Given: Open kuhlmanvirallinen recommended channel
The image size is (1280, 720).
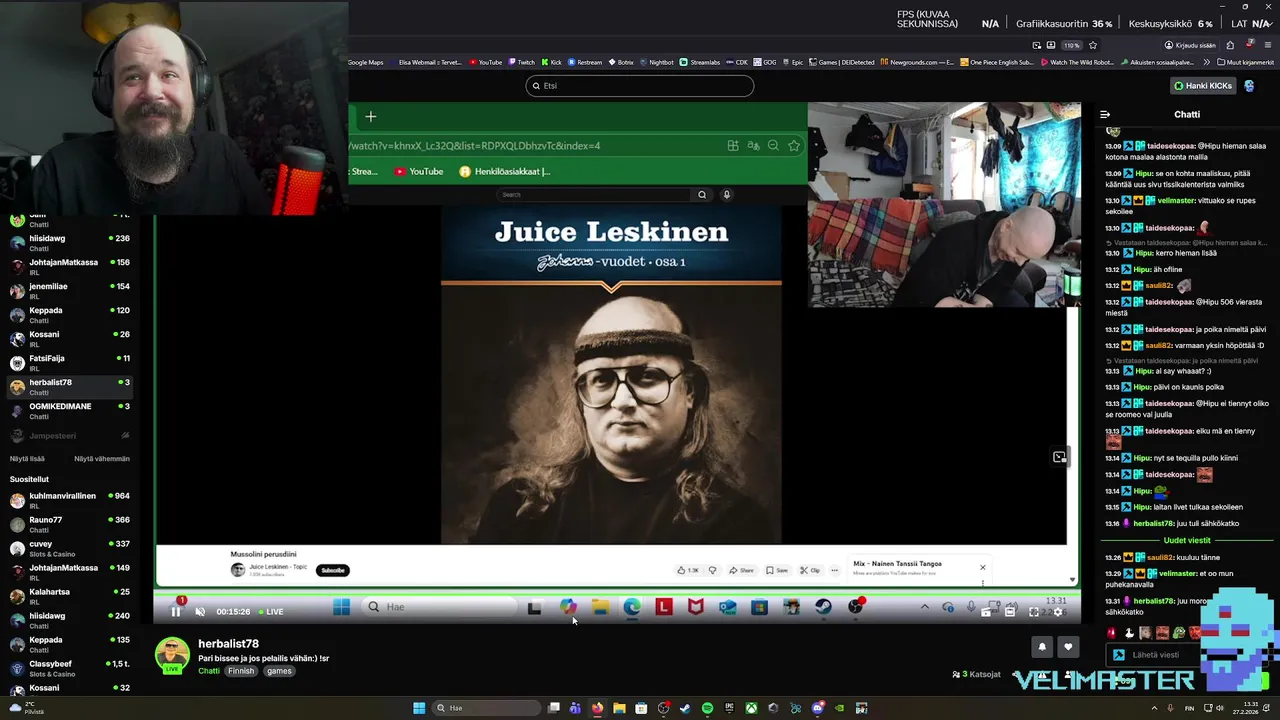Looking at the screenshot, I should click(x=70, y=500).
